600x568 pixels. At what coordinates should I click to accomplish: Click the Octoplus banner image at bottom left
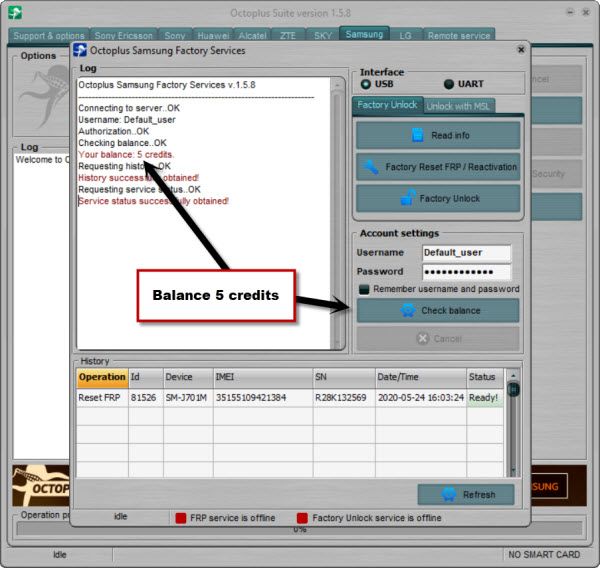click(41, 486)
